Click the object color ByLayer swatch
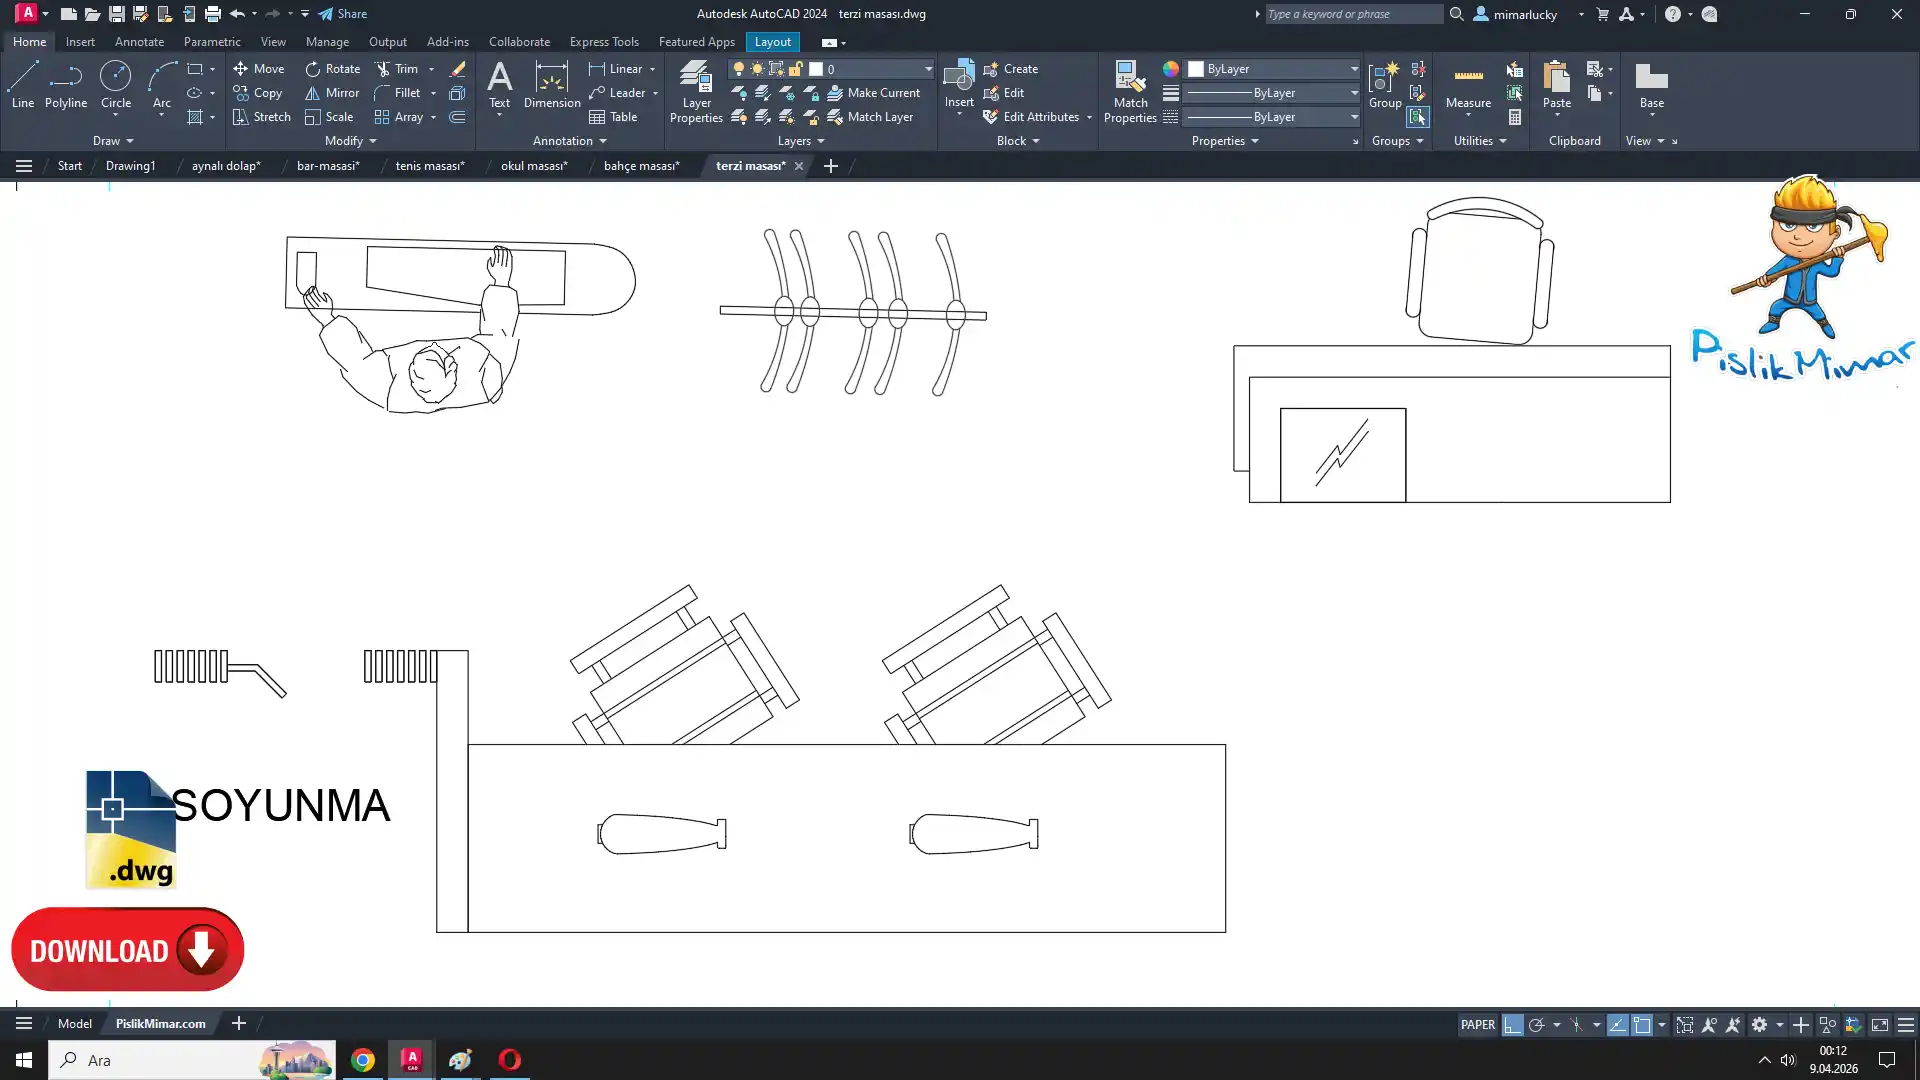The width and height of the screenshot is (1920, 1080). pyautogui.click(x=1196, y=69)
